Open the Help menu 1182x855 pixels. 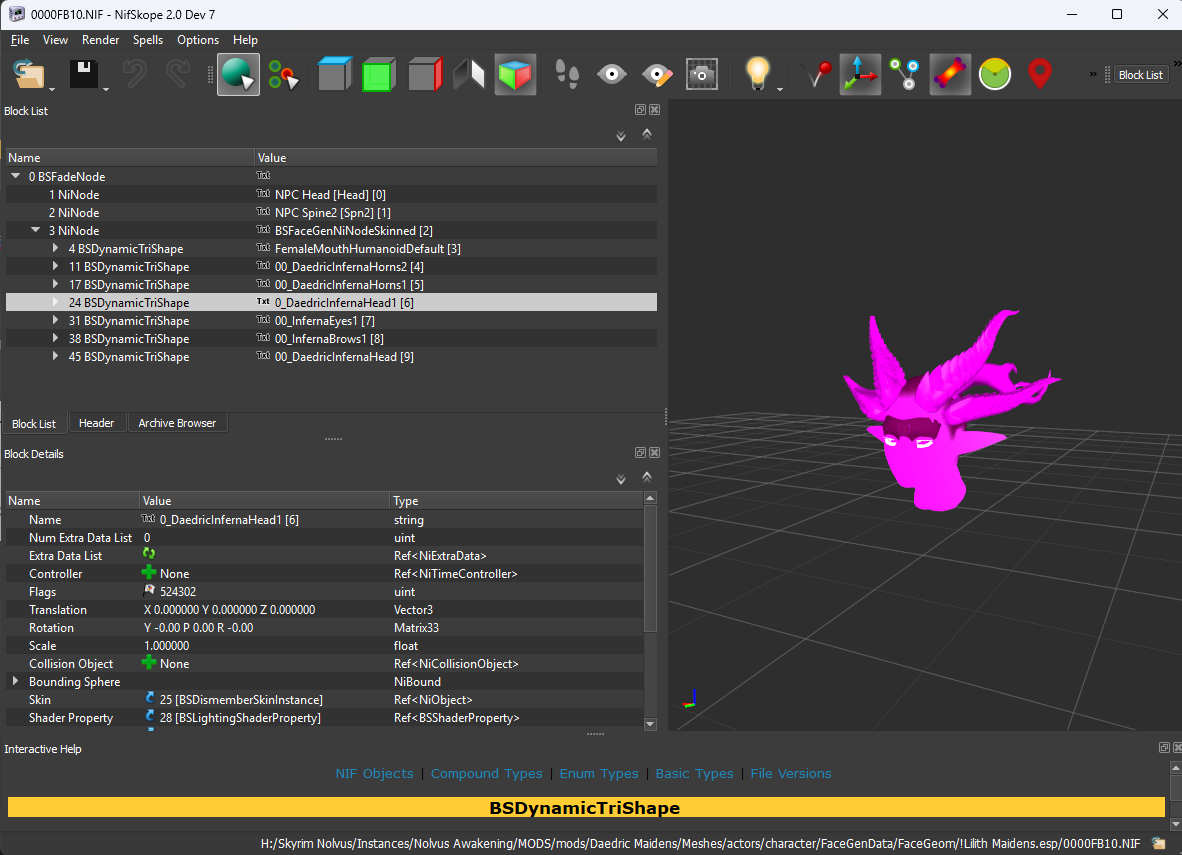(x=245, y=40)
